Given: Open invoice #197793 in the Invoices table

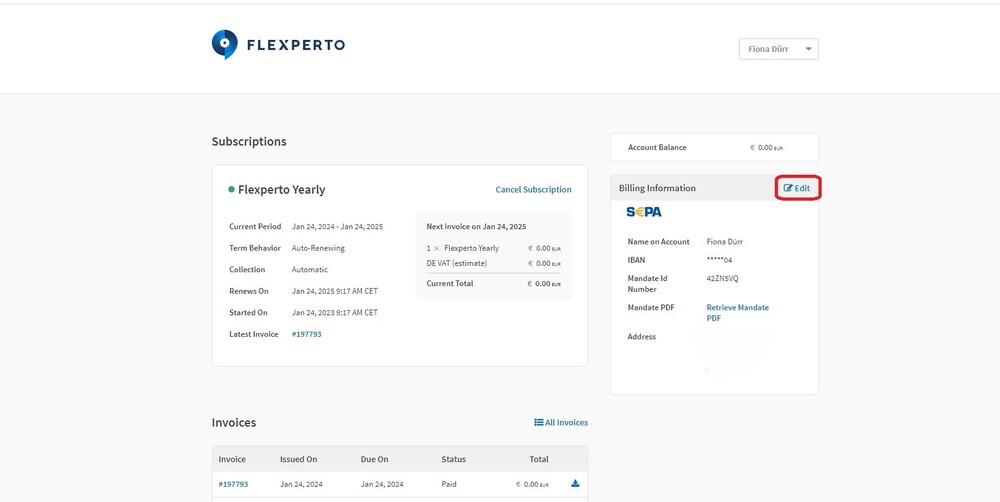Looking at the screenshot, I should [233, 484].
